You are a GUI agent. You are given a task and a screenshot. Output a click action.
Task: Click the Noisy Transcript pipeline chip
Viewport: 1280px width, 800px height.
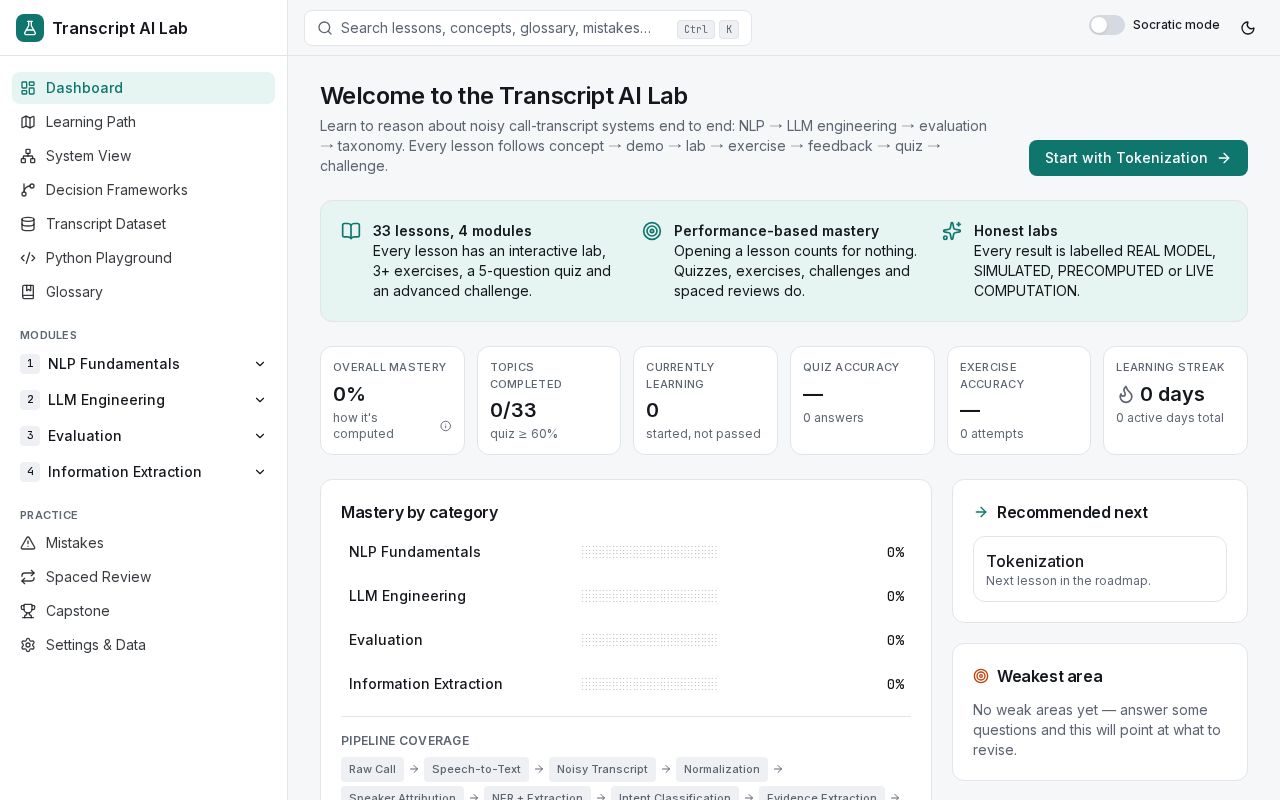602,769
